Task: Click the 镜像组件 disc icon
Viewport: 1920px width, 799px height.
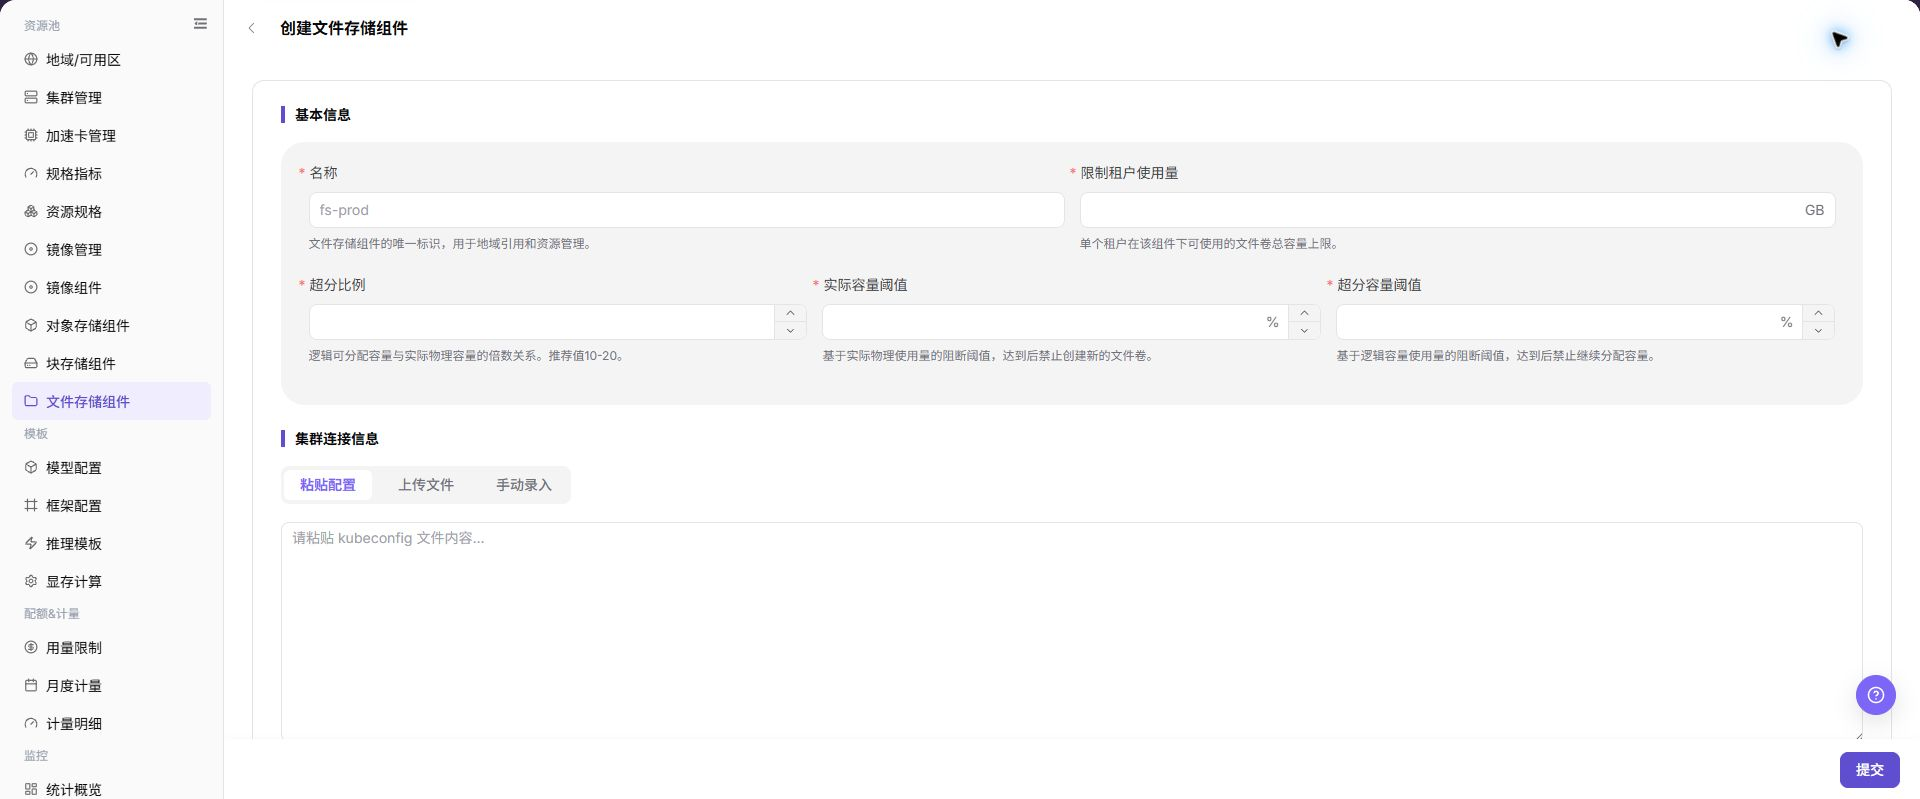Action: [31, 288]
